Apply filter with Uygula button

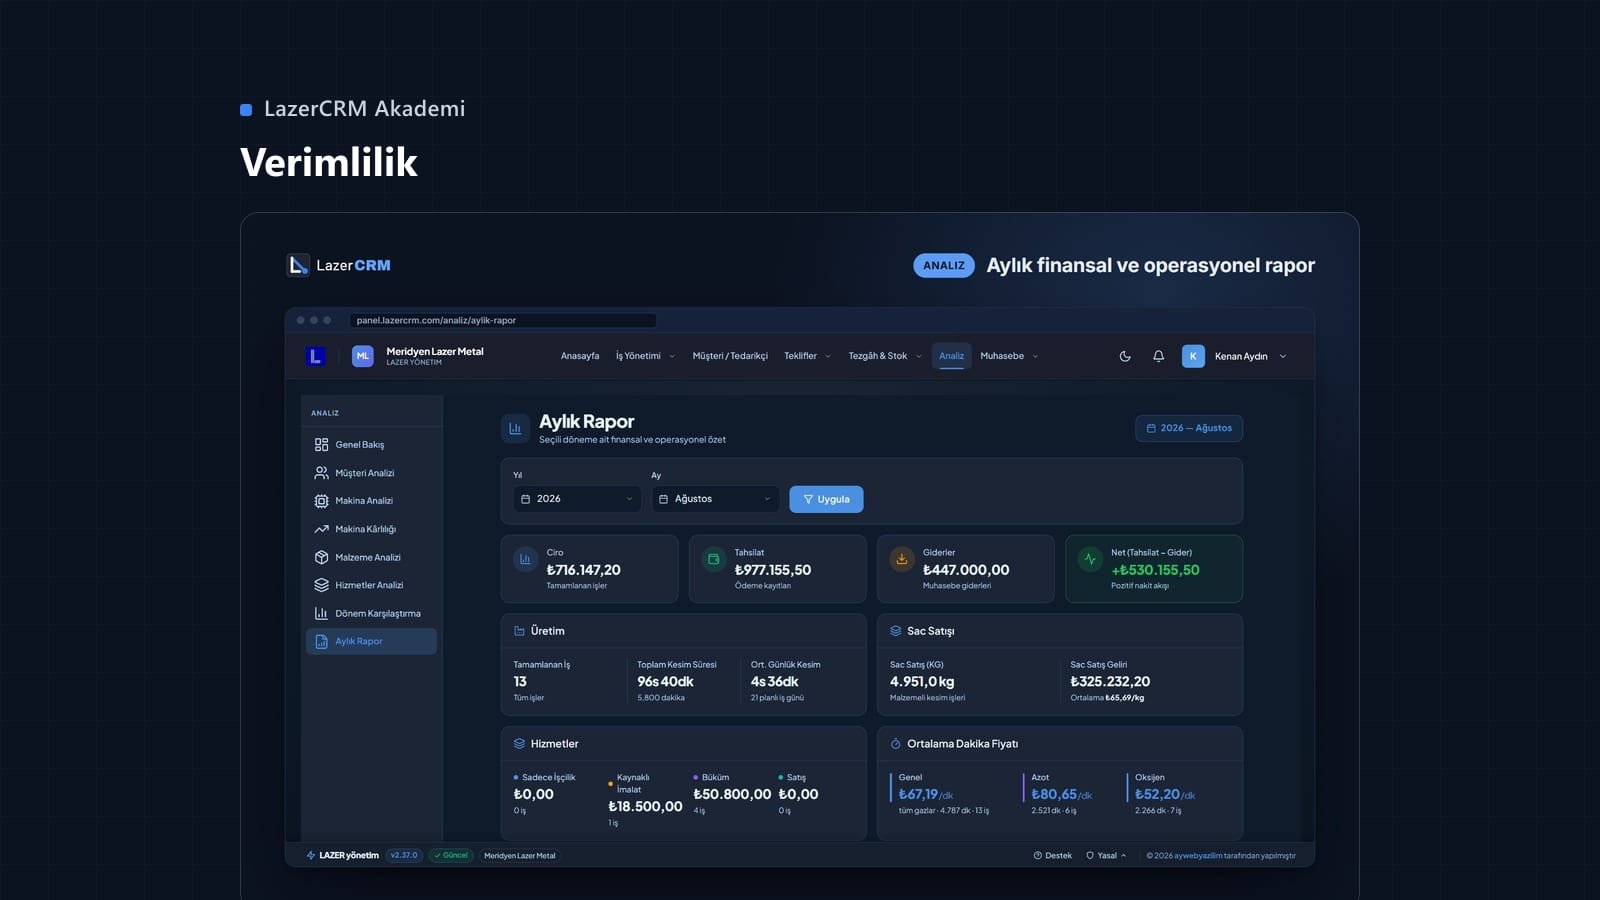point(826,499)
